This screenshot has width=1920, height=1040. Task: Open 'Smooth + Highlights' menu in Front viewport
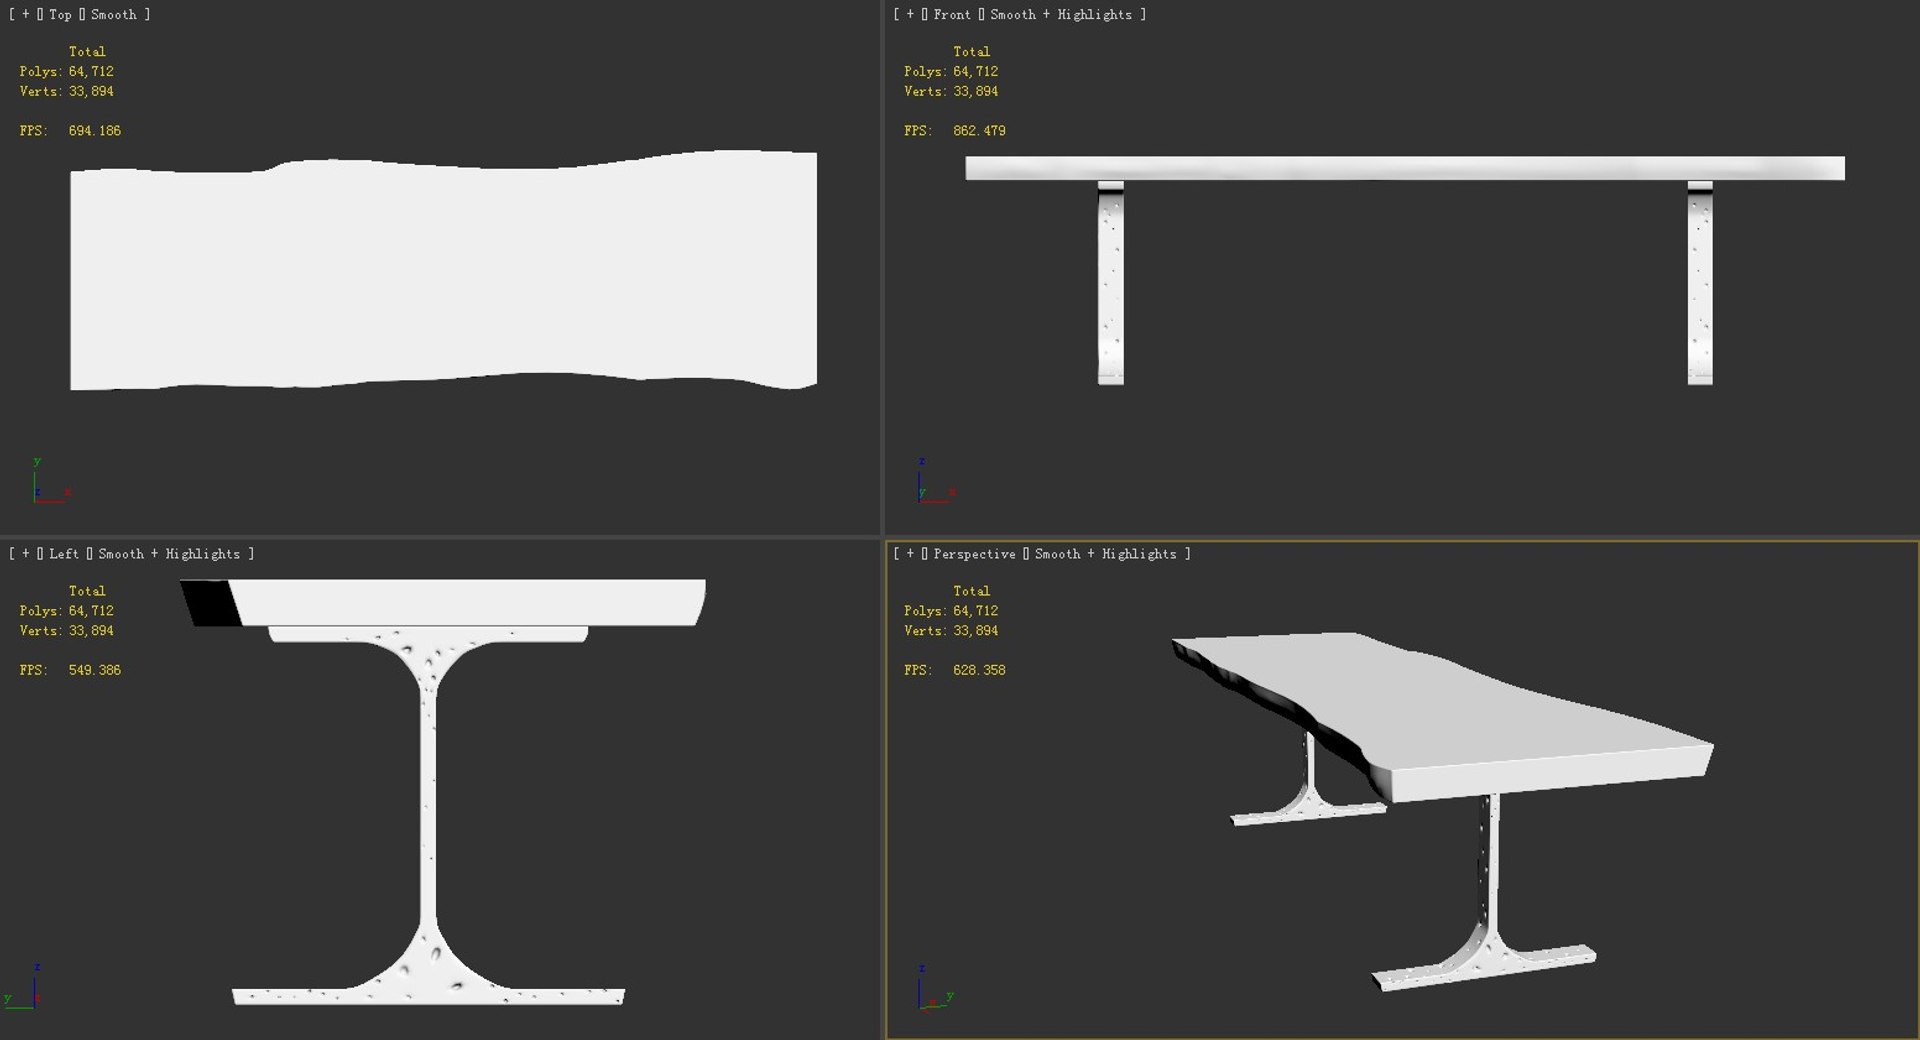(1061, 14)
